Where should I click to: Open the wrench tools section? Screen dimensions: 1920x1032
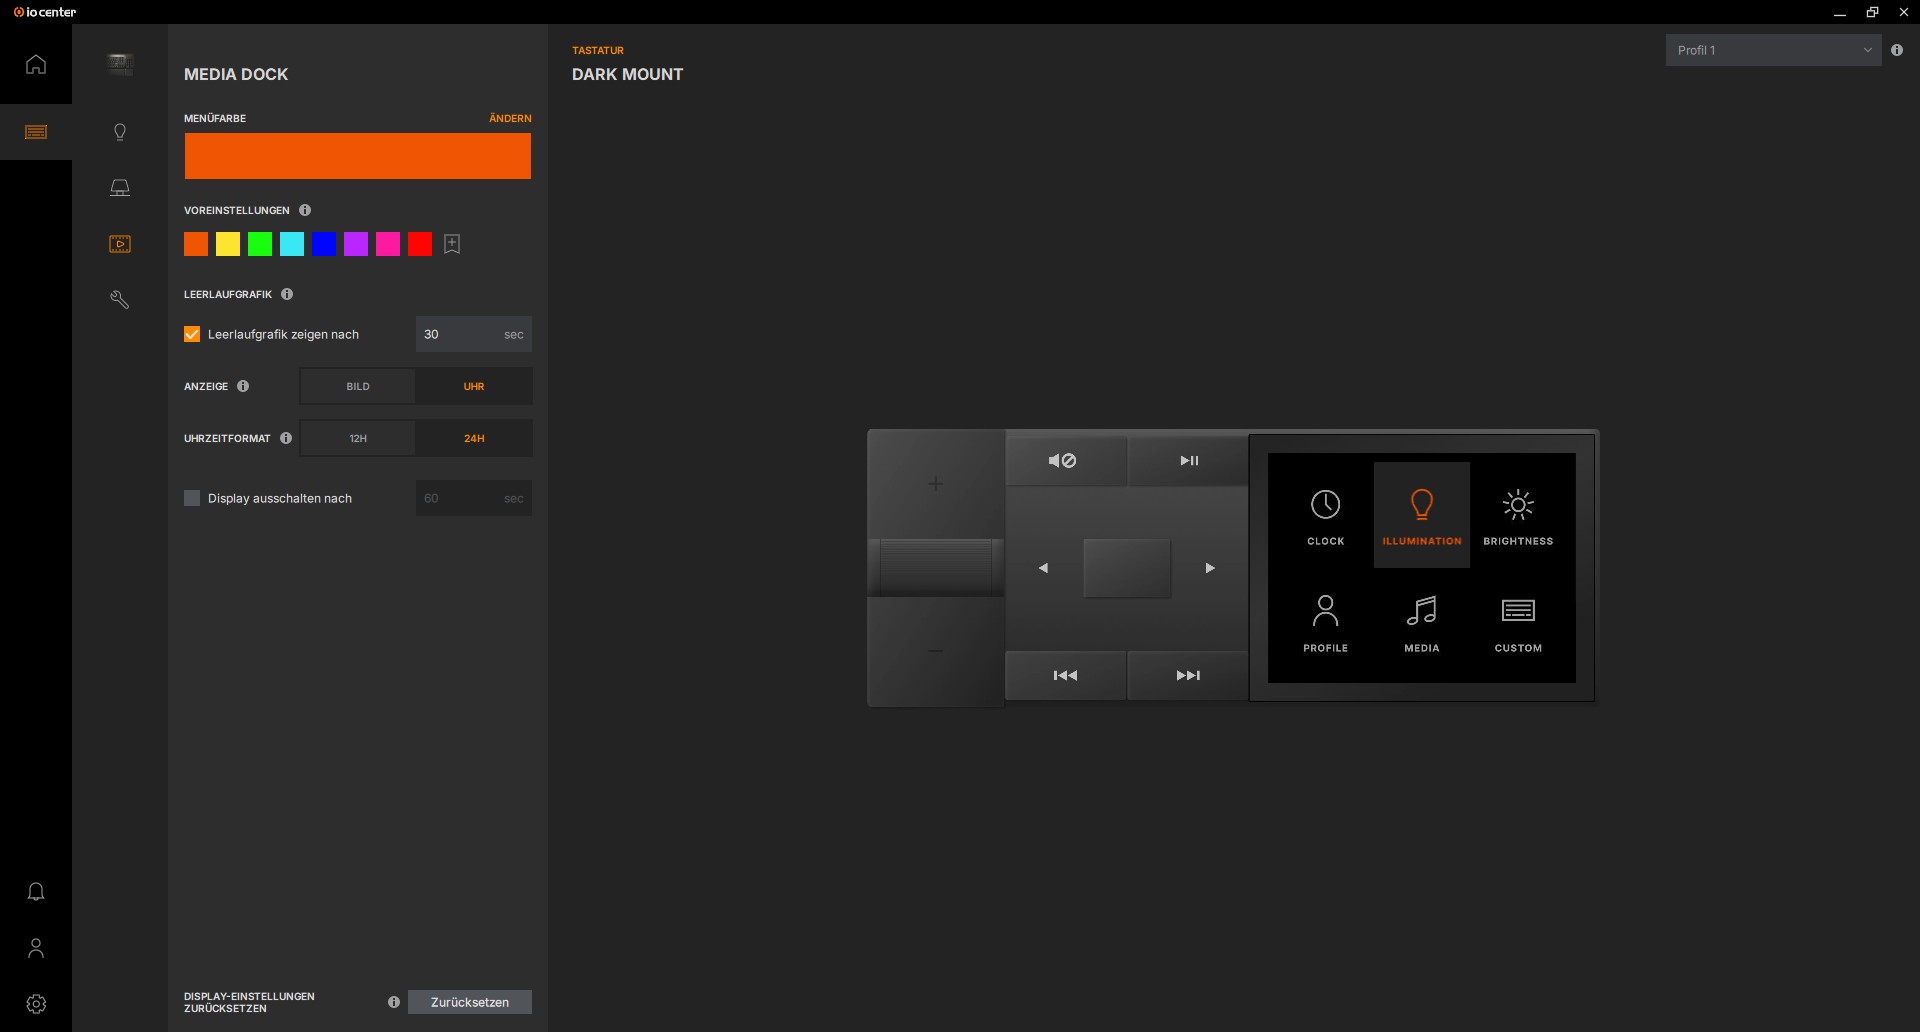tap(120, 300)
